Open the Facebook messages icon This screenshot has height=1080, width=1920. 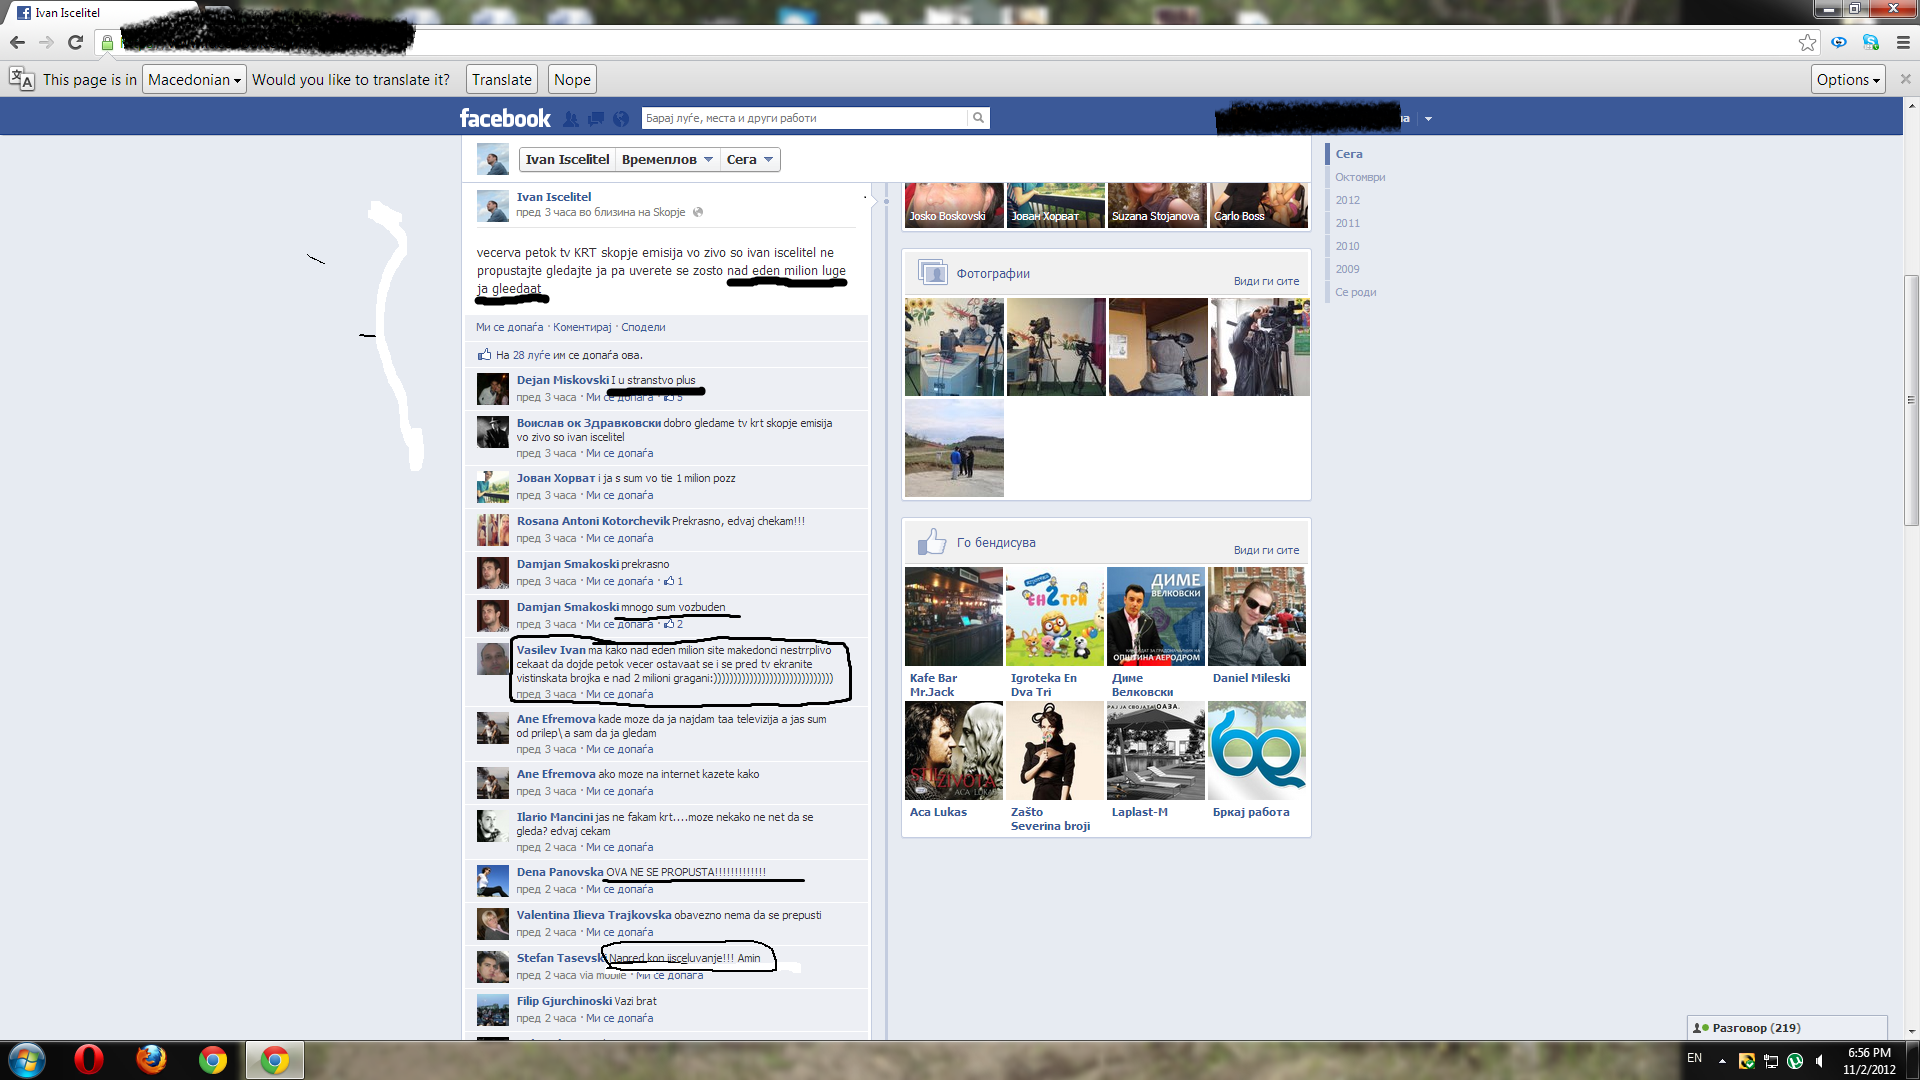(596, 119)
